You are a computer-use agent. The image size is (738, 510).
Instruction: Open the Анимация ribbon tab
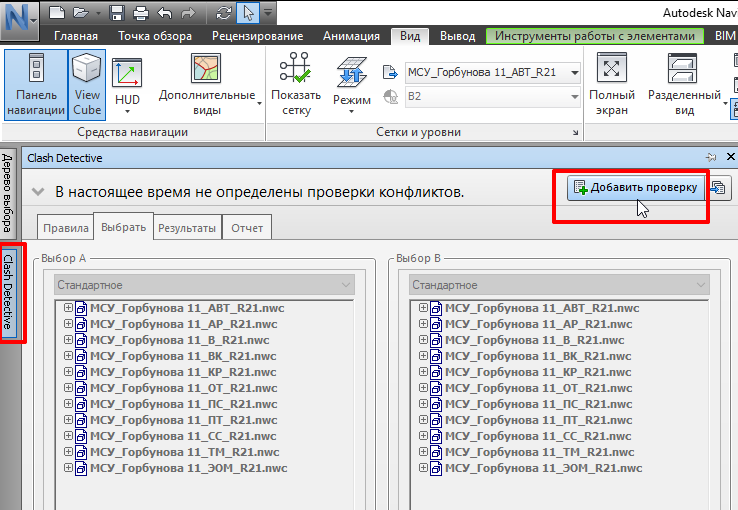(351, 36)
